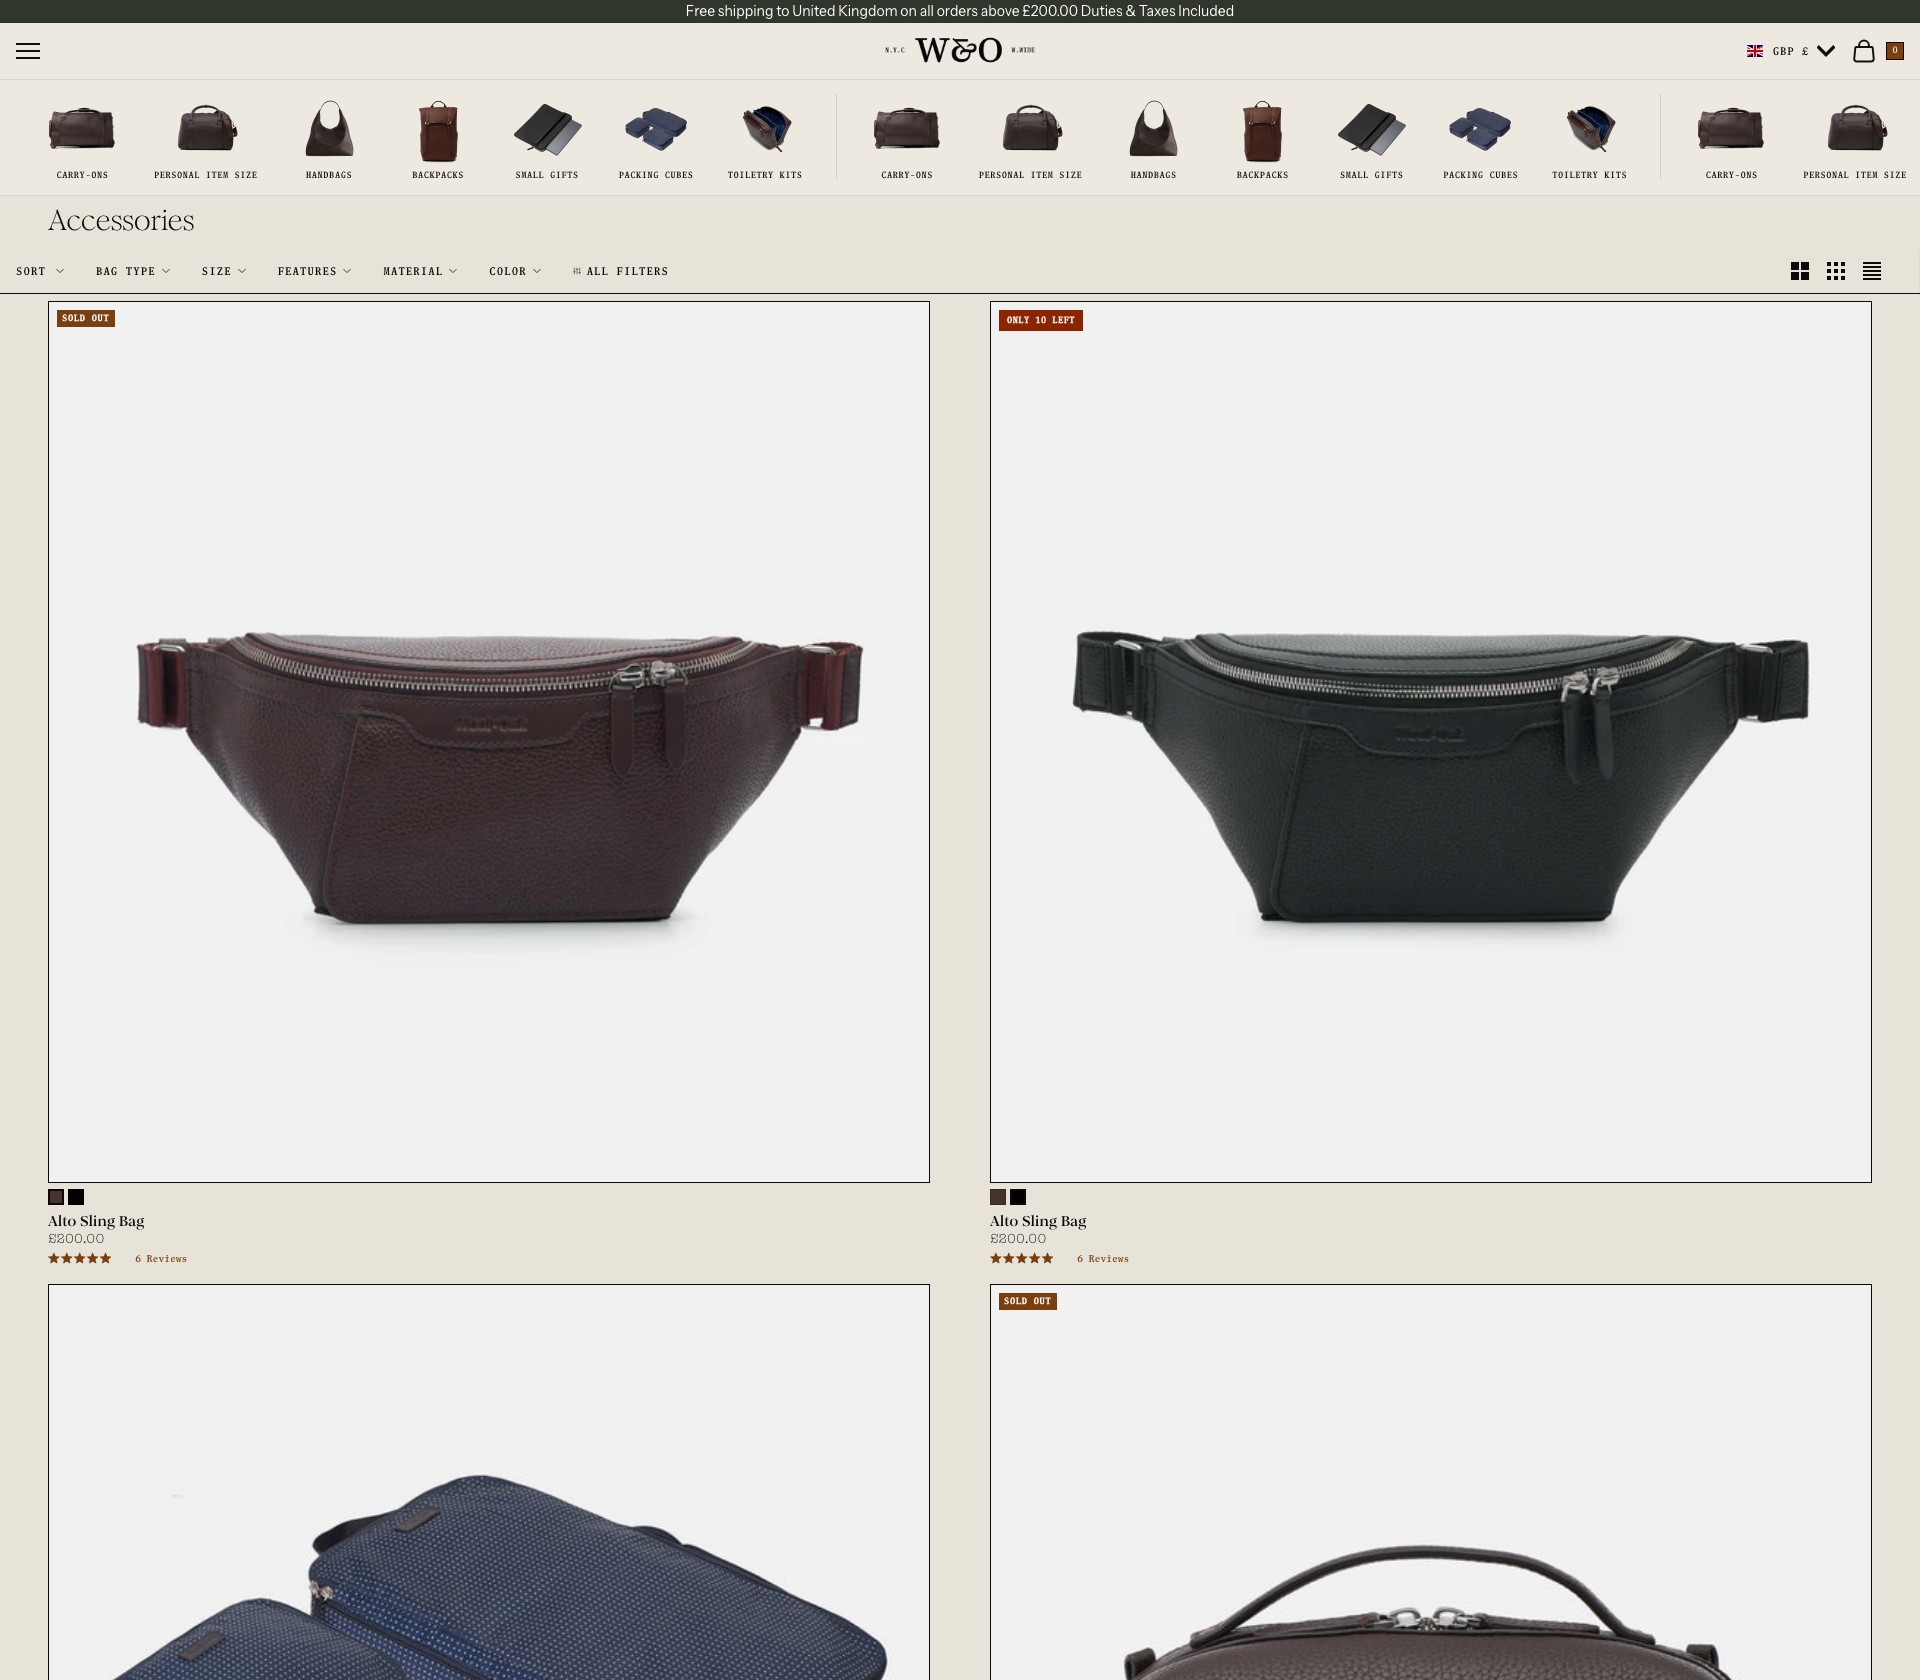The image size is (1920, 1680).
Task: Click star rating under the black sling bag
Action: (1022, 1259)
